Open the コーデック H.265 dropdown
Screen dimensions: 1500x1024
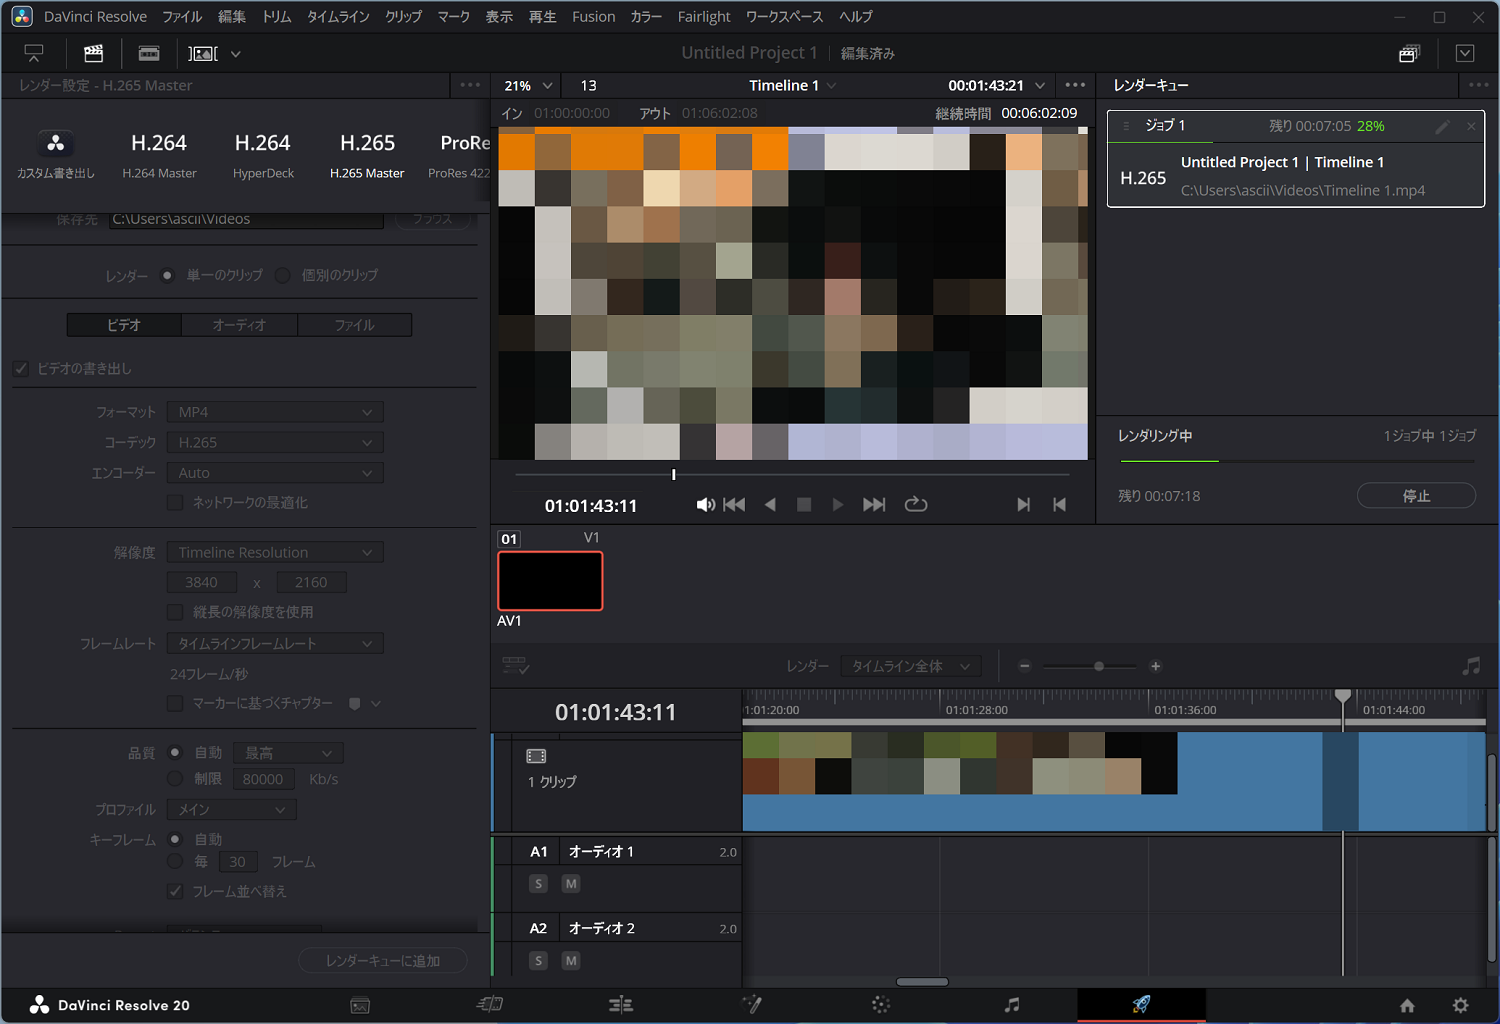click(x=275, y=443)
